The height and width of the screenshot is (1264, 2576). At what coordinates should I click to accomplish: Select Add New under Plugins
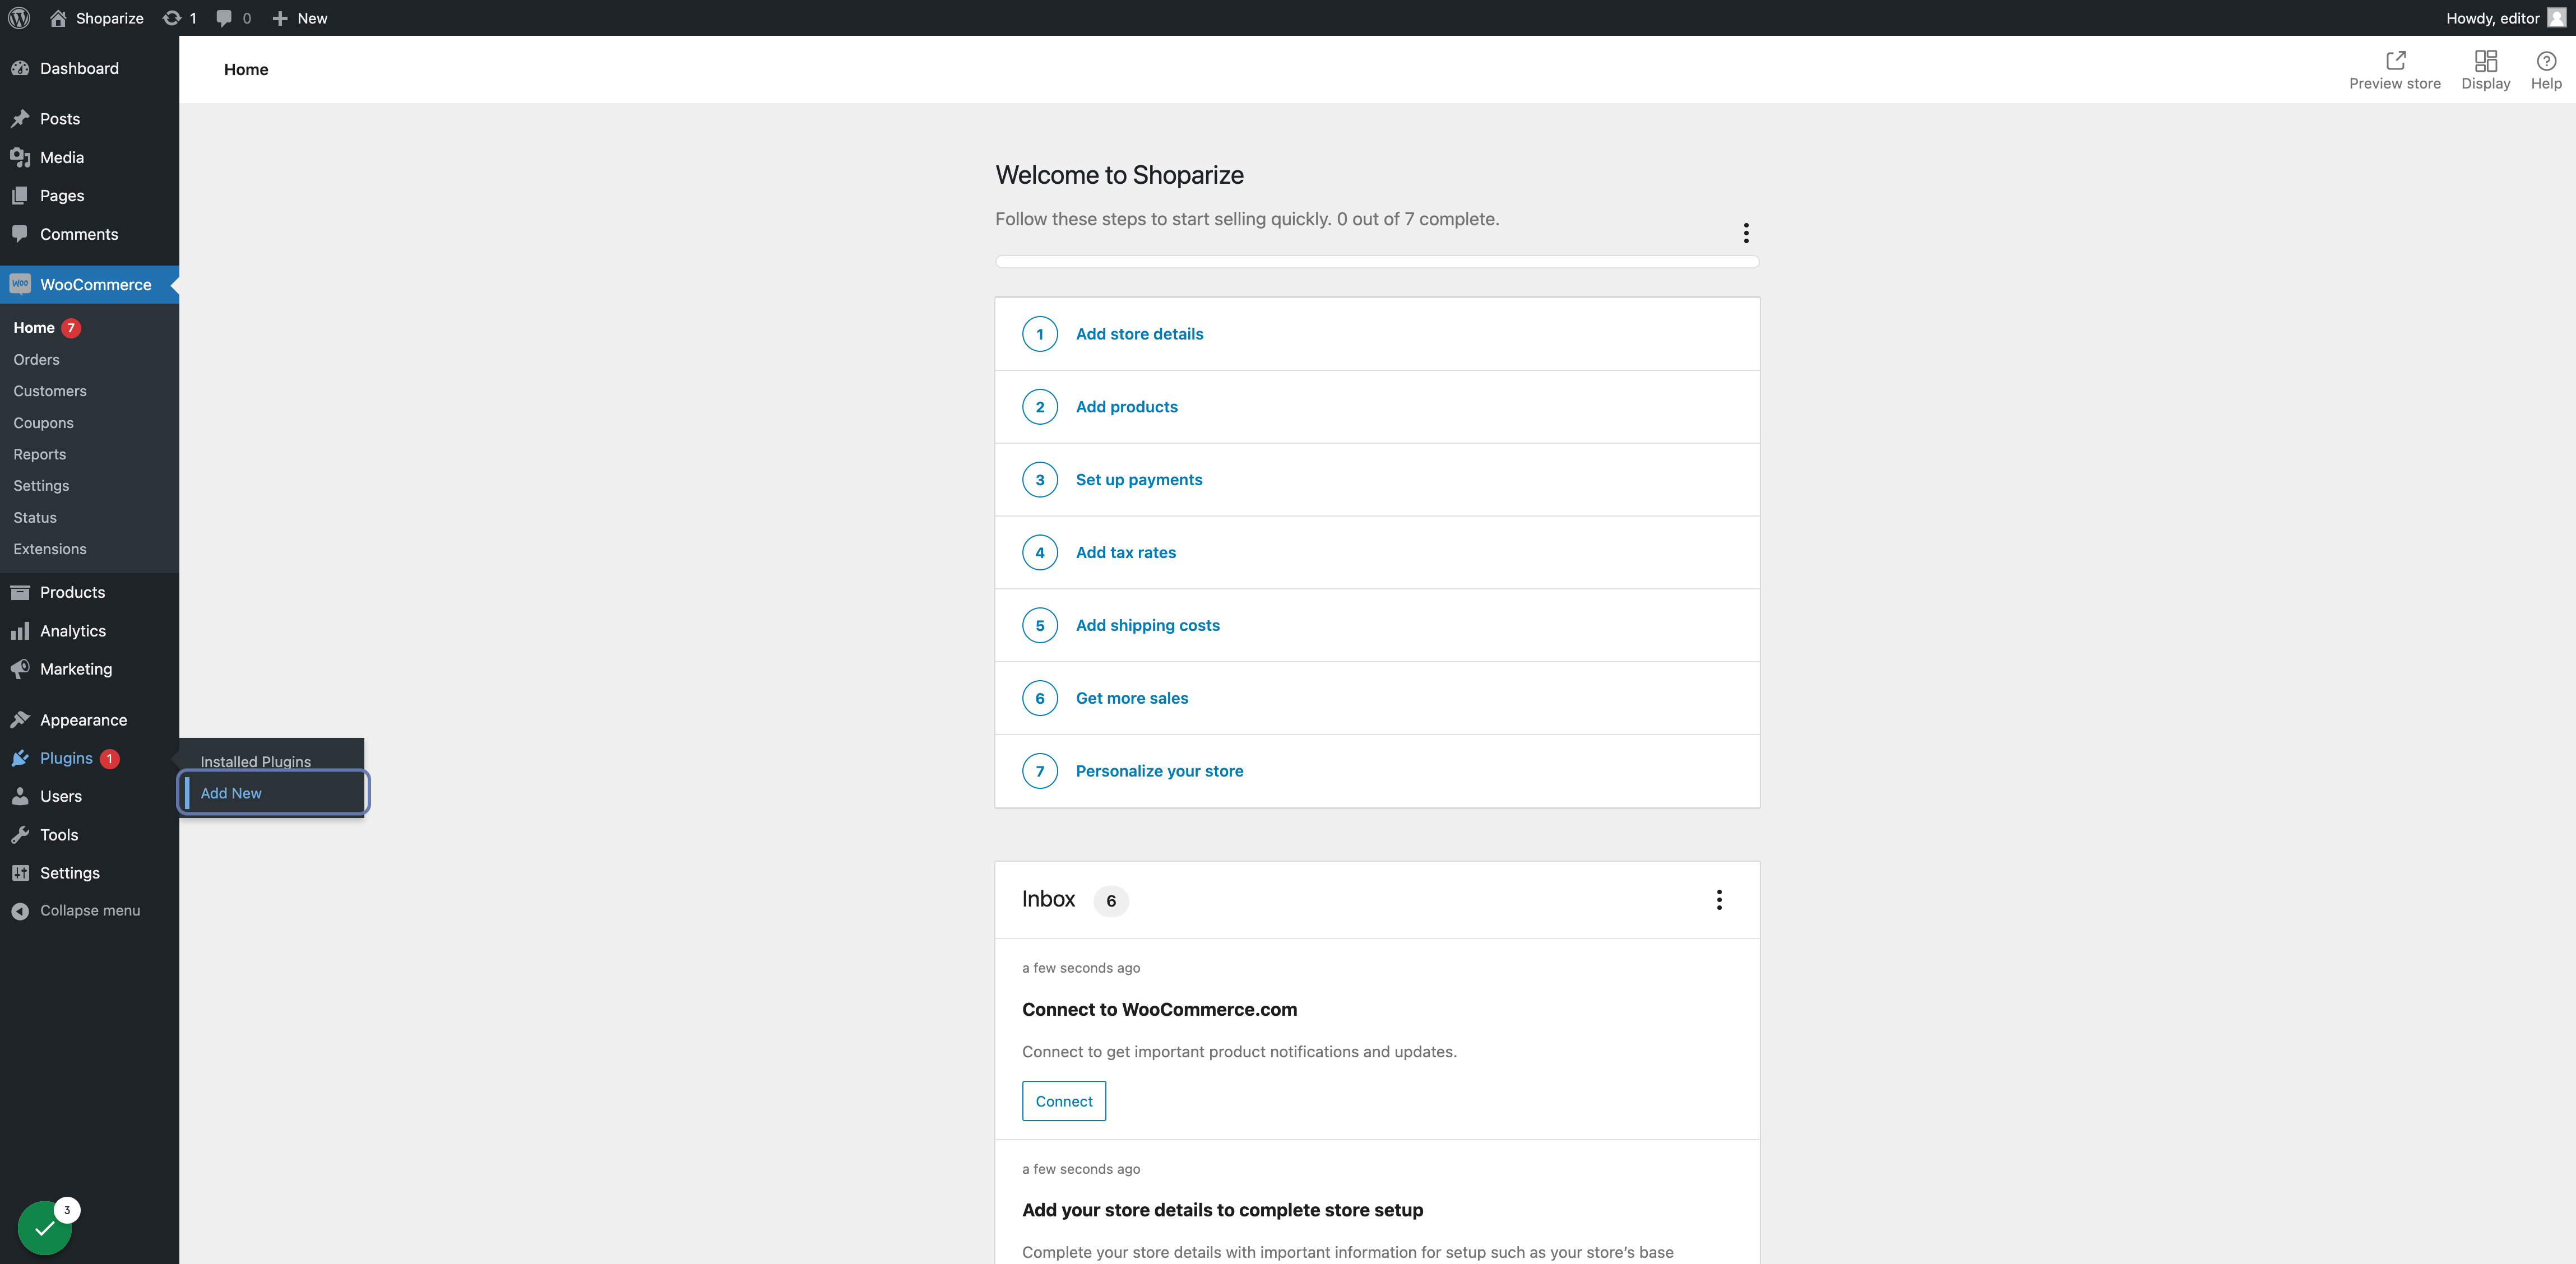(231, 793)
